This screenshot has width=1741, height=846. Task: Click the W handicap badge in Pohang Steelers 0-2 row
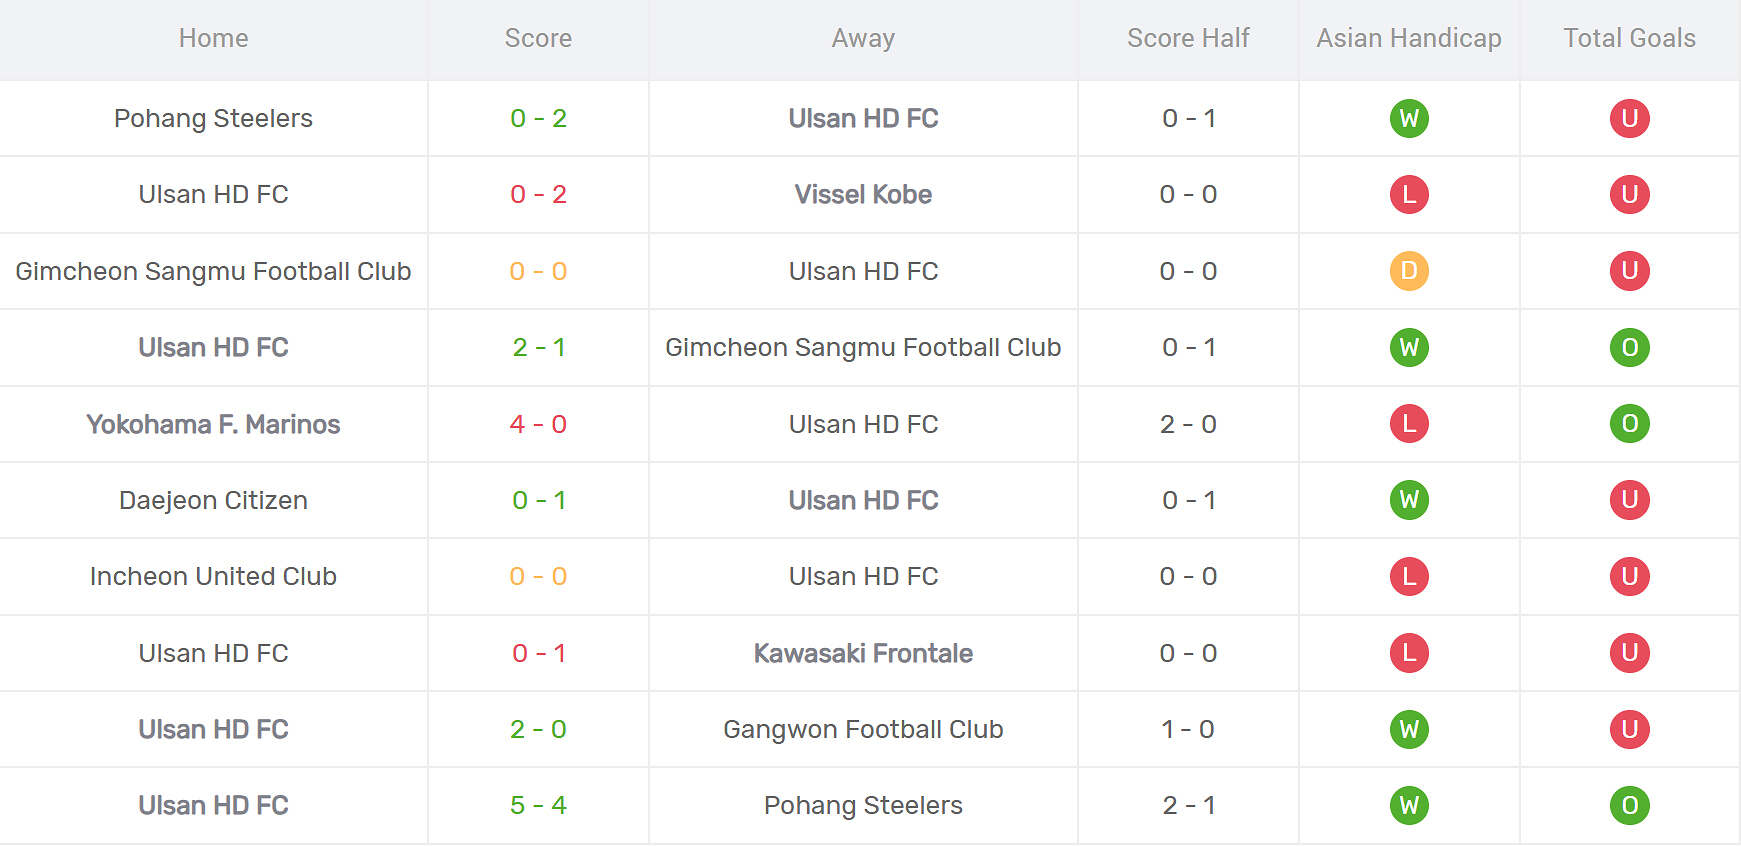(x=1409, y=119)
